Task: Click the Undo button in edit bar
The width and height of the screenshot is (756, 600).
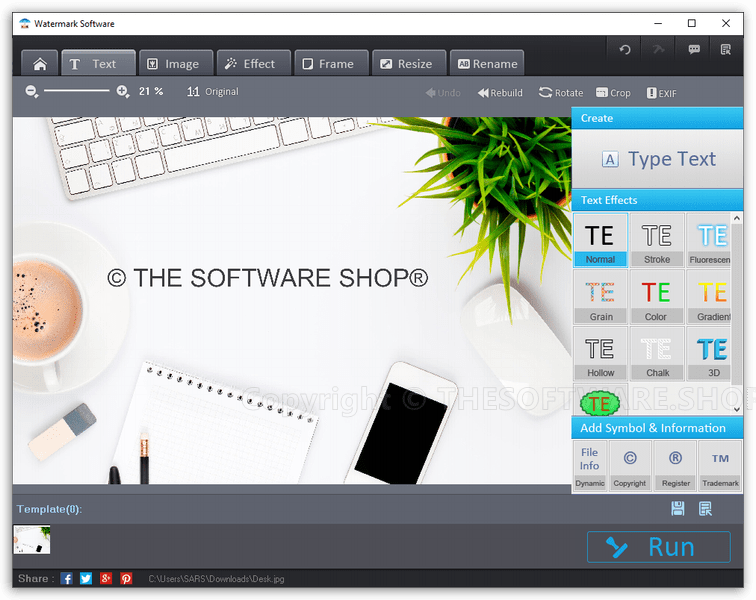Action: tap(443, 93)
